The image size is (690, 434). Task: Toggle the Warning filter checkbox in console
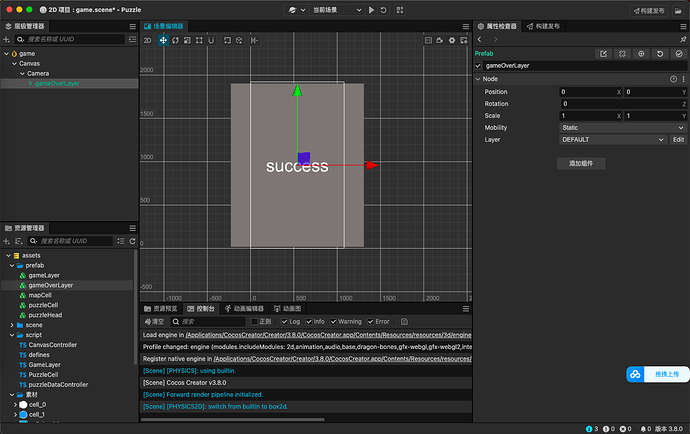click(x=334, y=321)
